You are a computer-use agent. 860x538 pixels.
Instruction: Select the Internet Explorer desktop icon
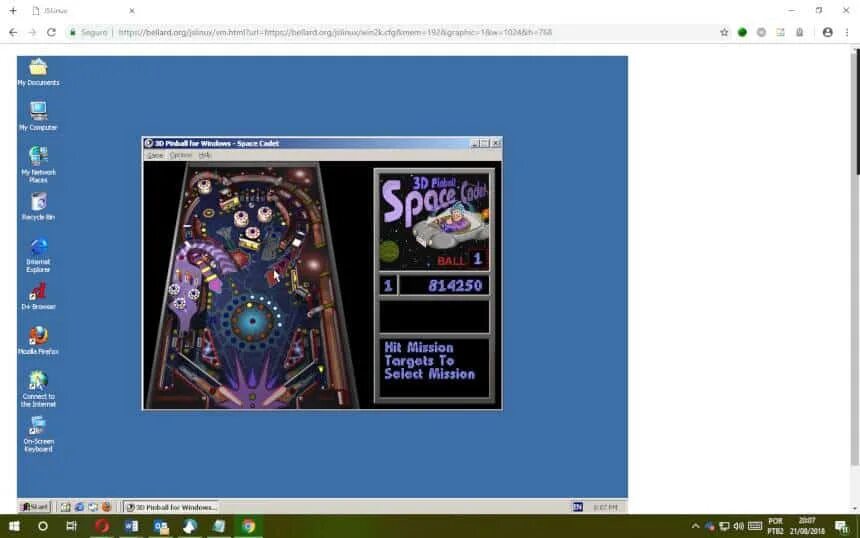click(38, 255)
